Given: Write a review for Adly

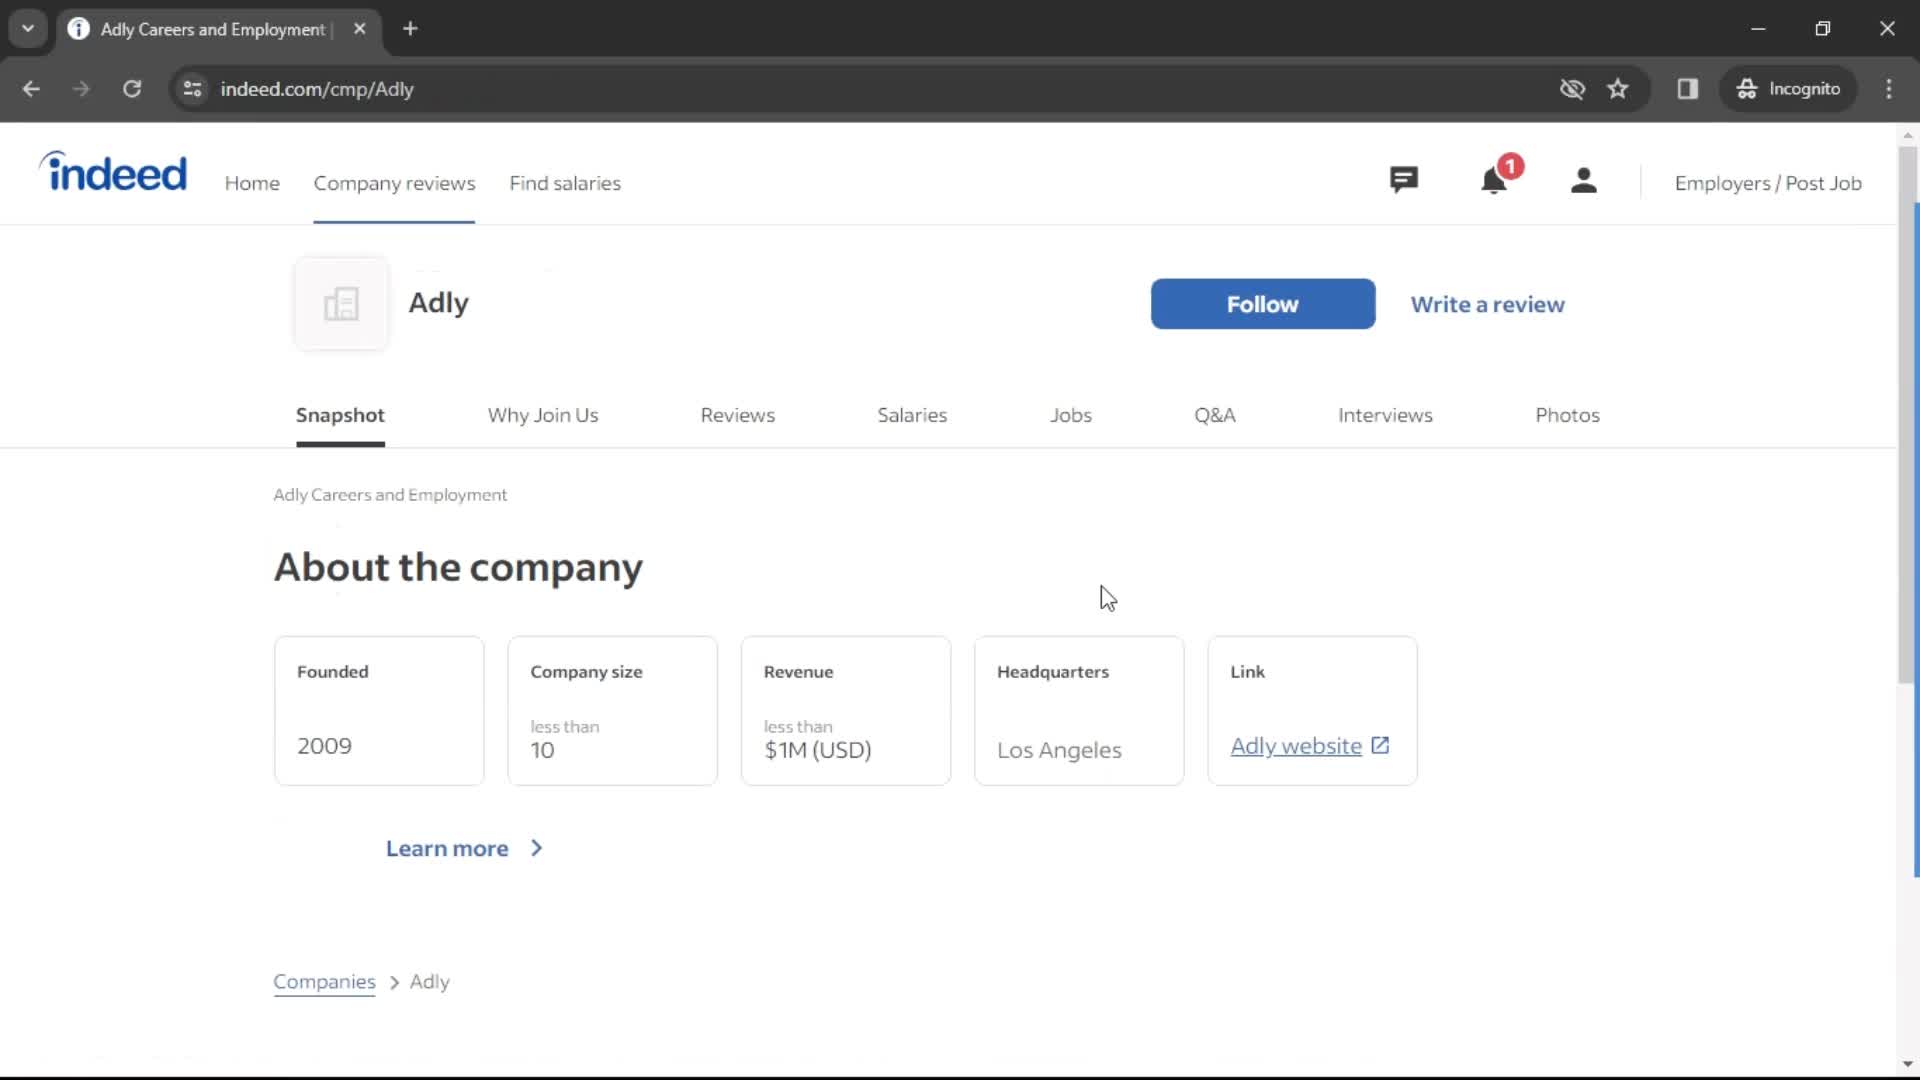Looking at the screenshot, I should [1487, 305].
